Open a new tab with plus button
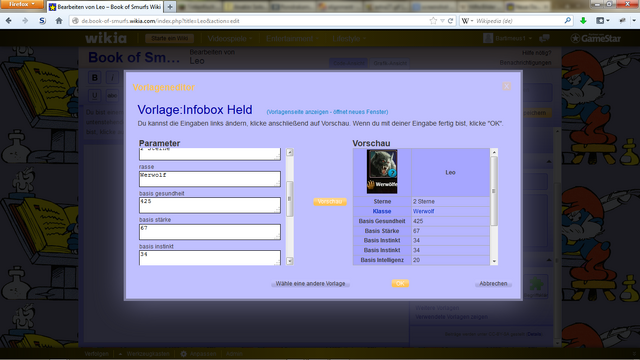The width and height of the screenshot is (640, 360). point(170,7)
